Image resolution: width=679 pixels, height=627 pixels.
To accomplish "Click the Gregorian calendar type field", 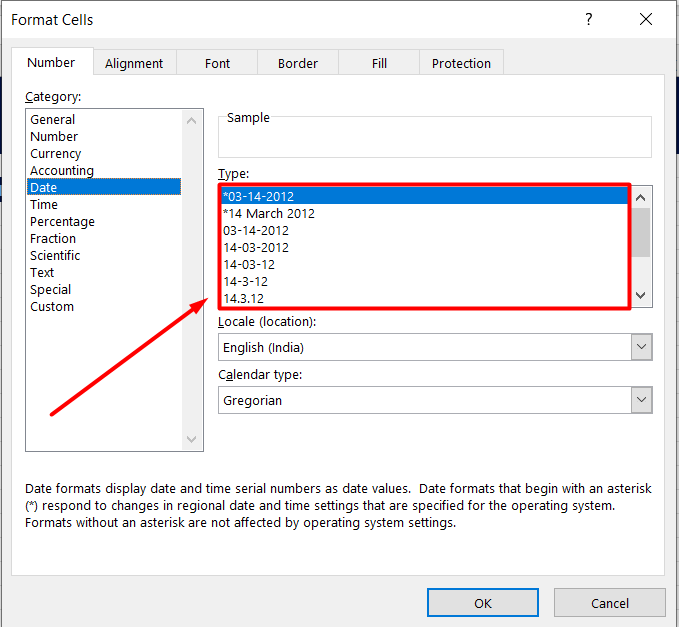I will click(424, 400).
